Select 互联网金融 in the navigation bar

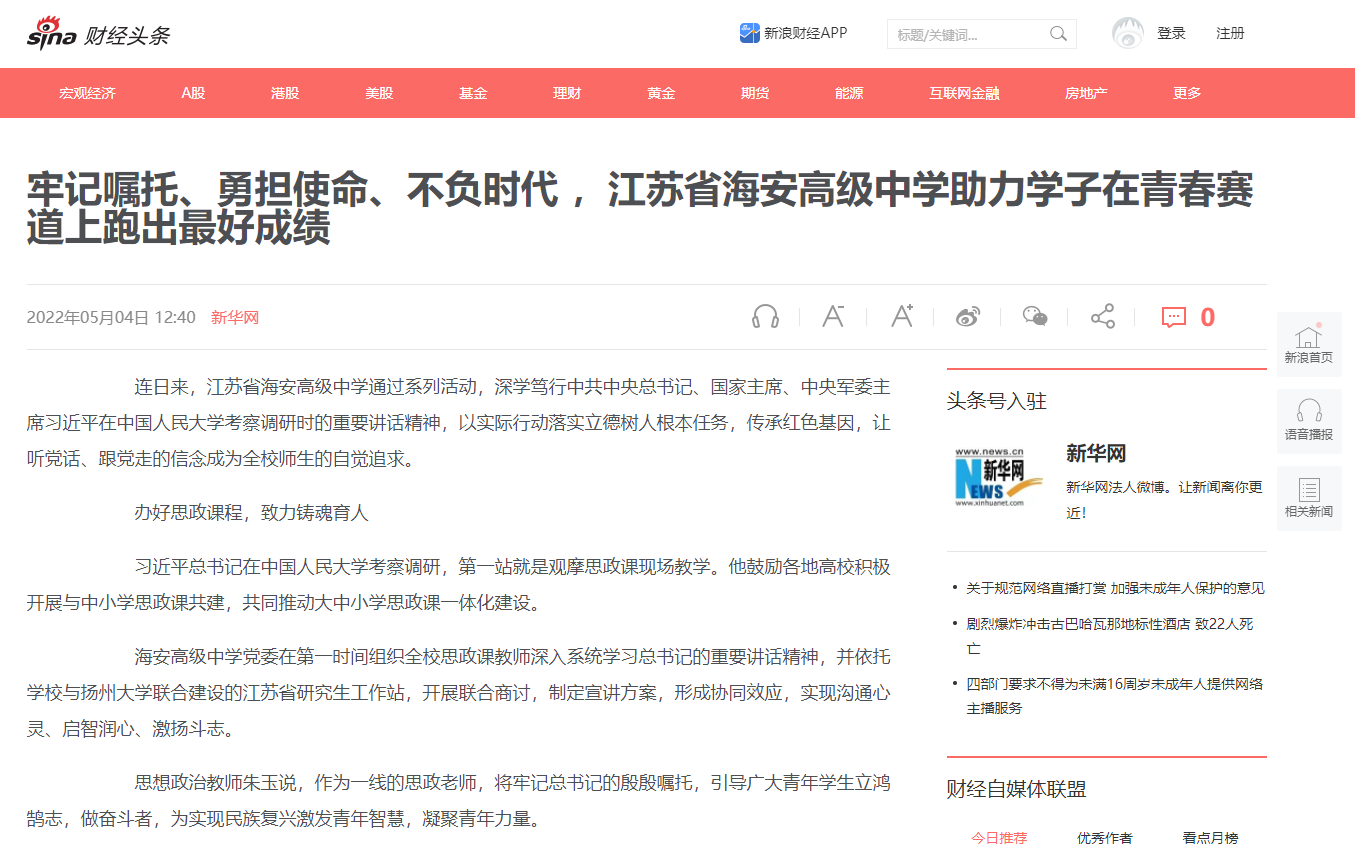tap(964, 93)
